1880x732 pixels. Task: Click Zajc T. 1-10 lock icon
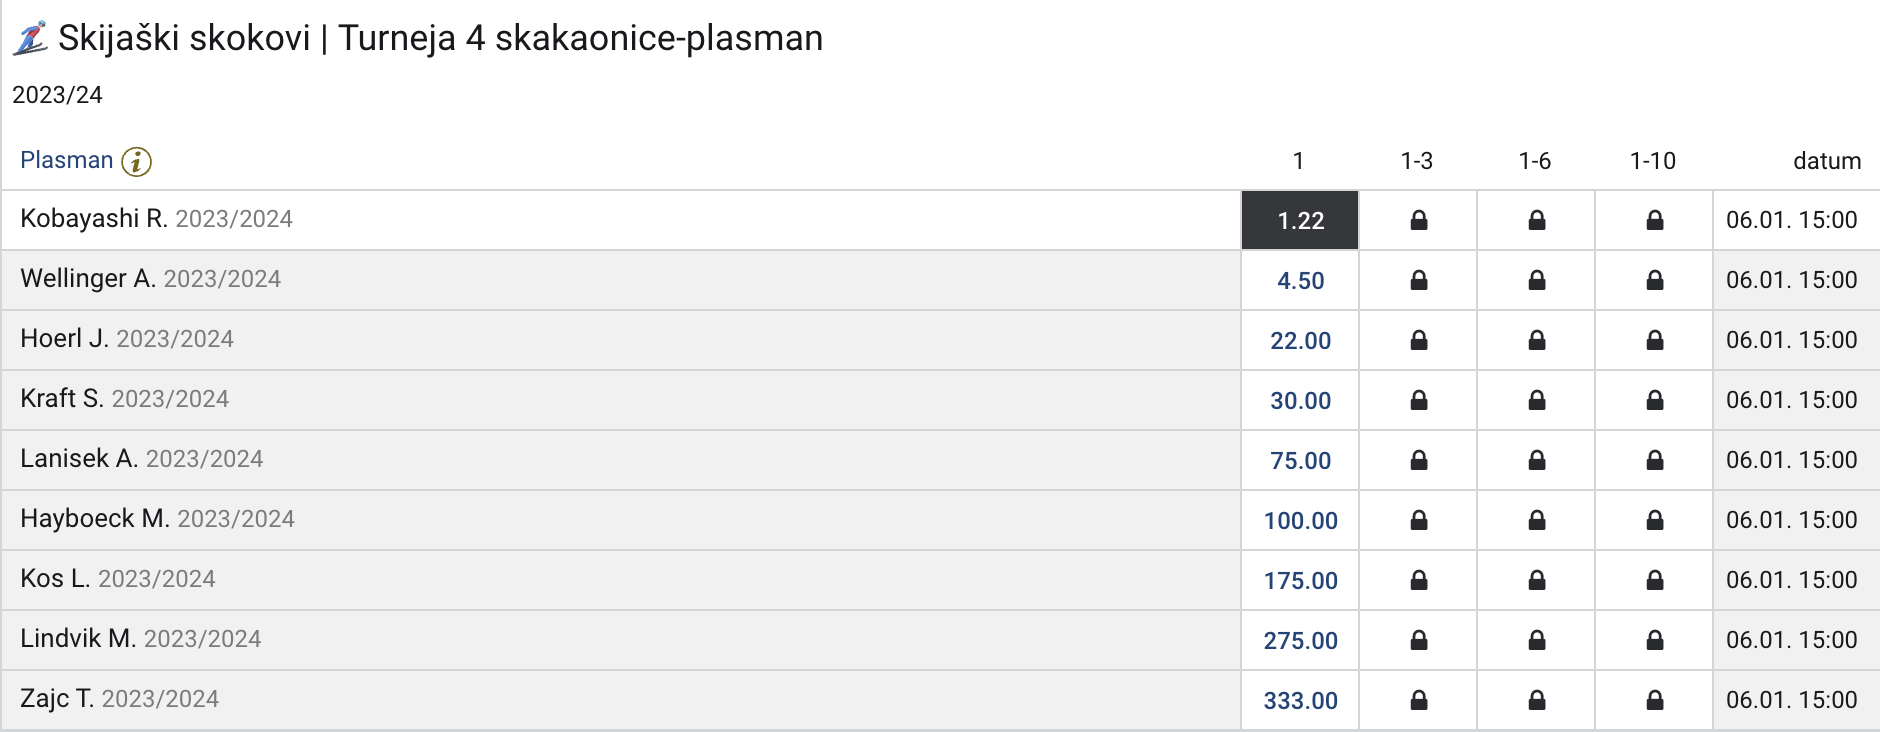pyautogui.click(x=1654, y=700)
